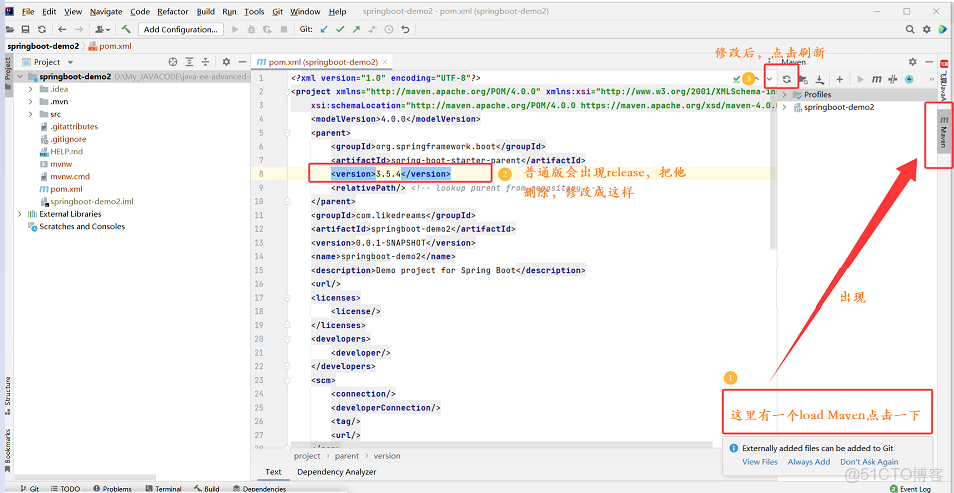Select the pom.xml editor tab
The image size is (954, 493).
coord(323,62)
